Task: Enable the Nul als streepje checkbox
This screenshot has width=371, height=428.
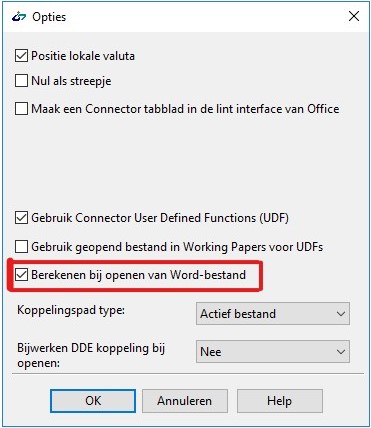Action: (x=21, y=81)
